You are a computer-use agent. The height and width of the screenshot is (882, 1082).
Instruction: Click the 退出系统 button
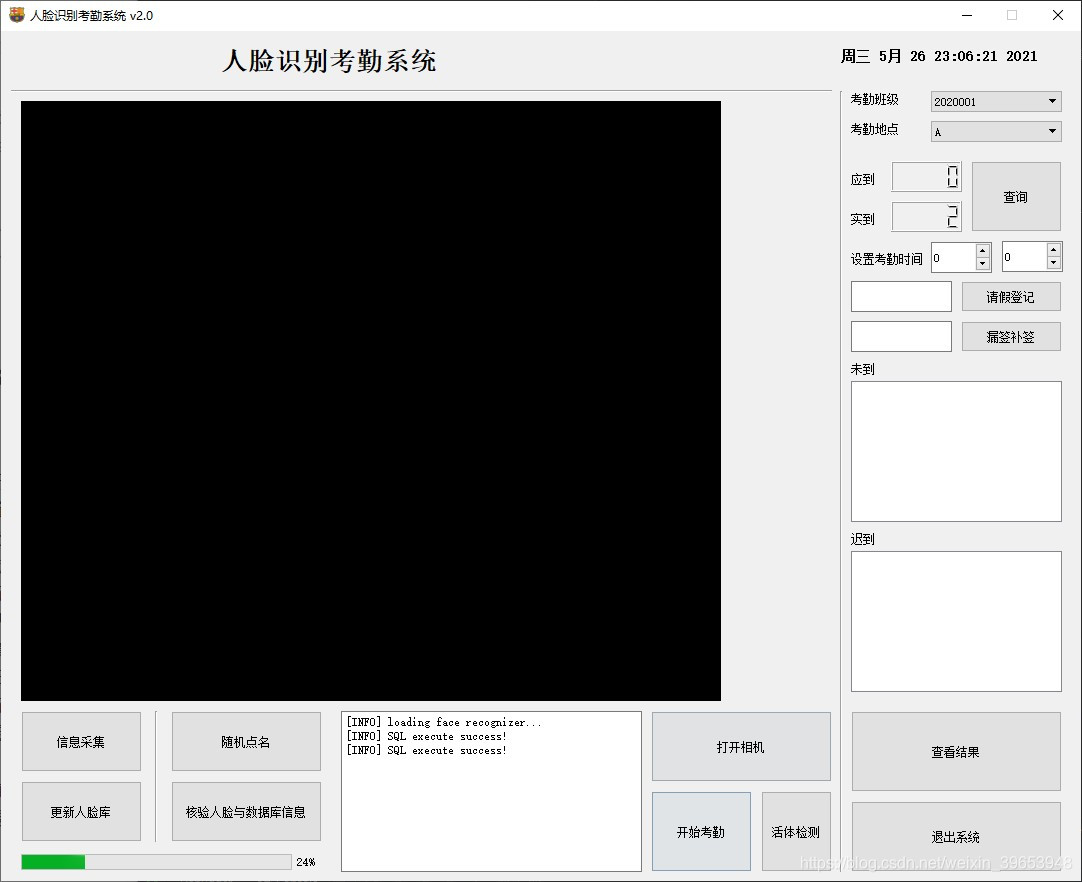pyautogui.click(x=956, y=836)
